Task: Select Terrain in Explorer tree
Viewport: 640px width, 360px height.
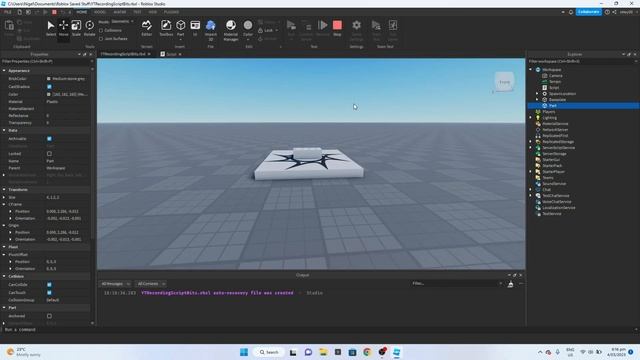Action: [x=555, y=82]
